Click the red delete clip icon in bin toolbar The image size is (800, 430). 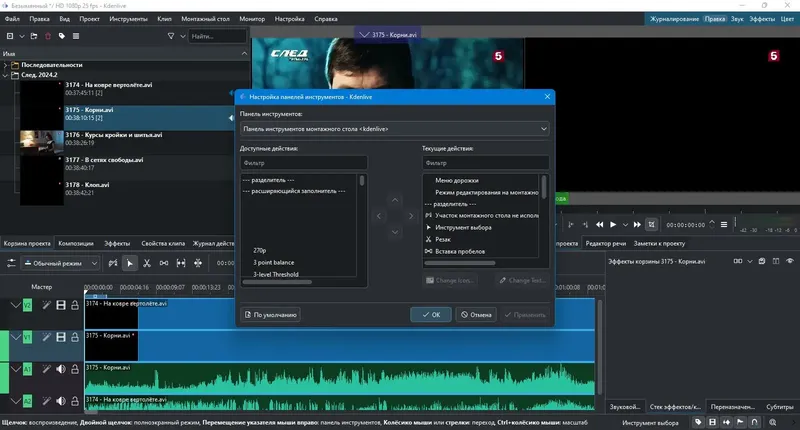pos(48,36)
